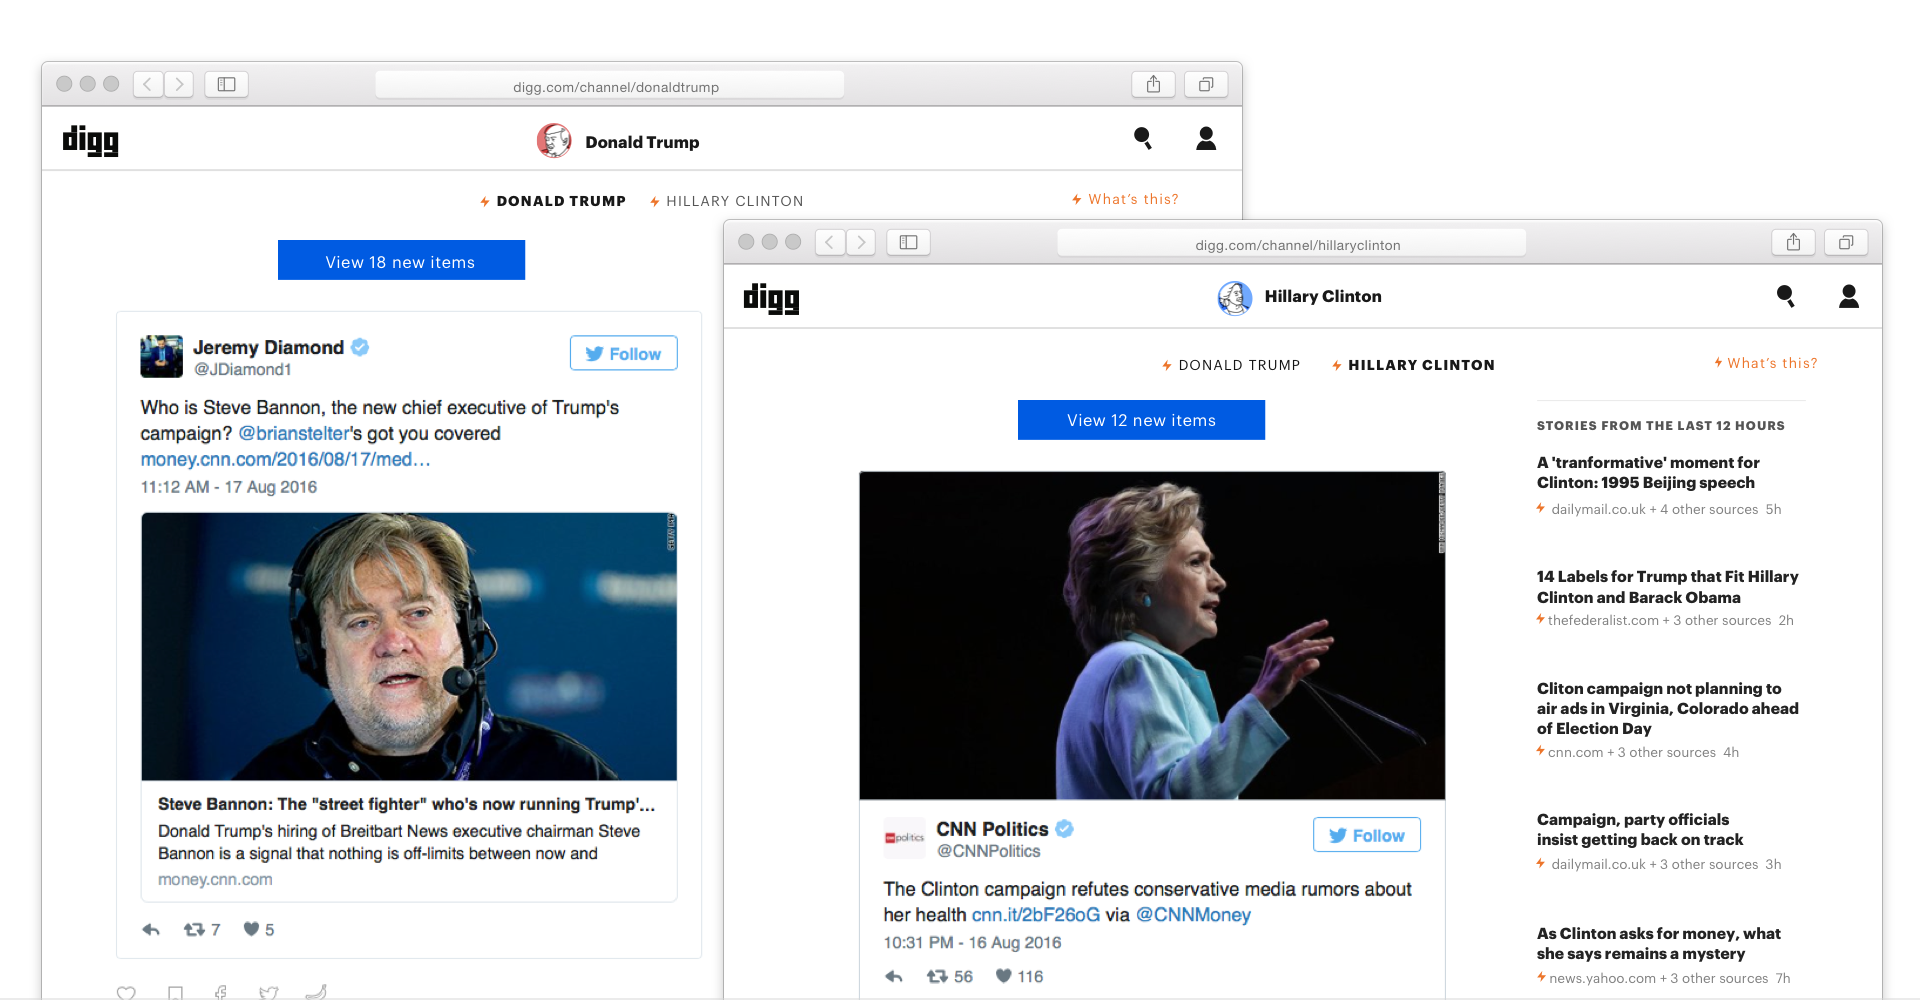
Task: Click show tabs button in hillaryclinton browser window
Action: pyautogui.click(x=1846, y=242)
